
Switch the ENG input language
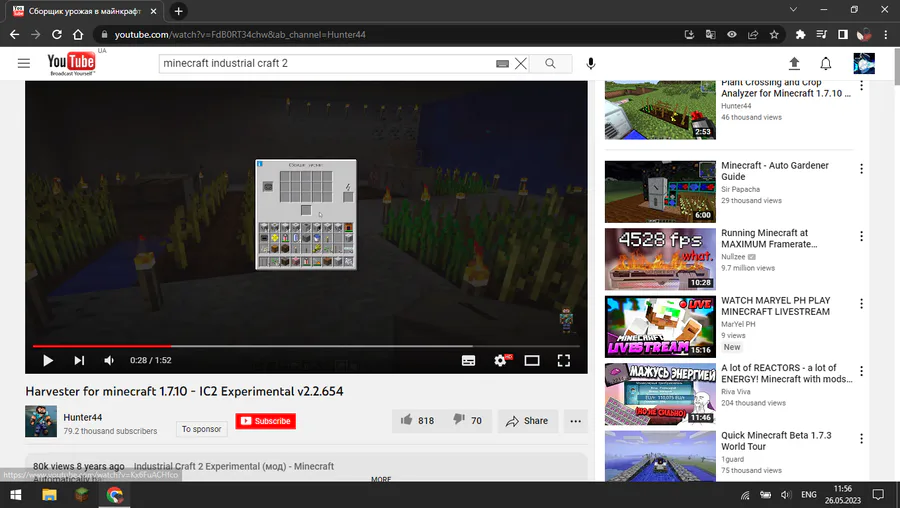point(809,495)
